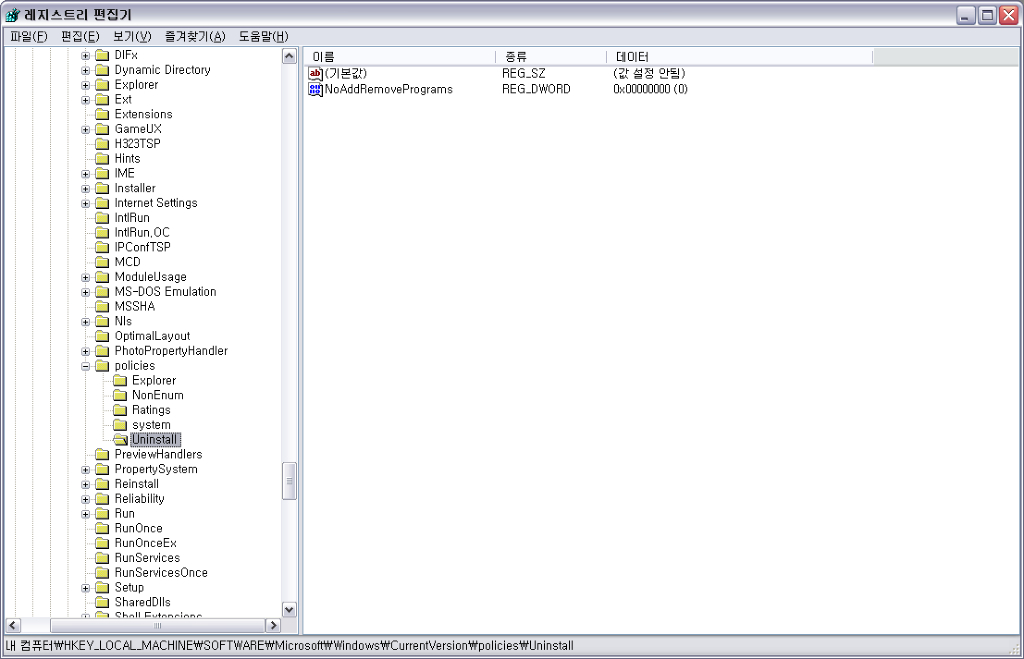The image size is (1024, 659).
Task: Click the RunOnce folder icon
Action: [x=102, y=528]
